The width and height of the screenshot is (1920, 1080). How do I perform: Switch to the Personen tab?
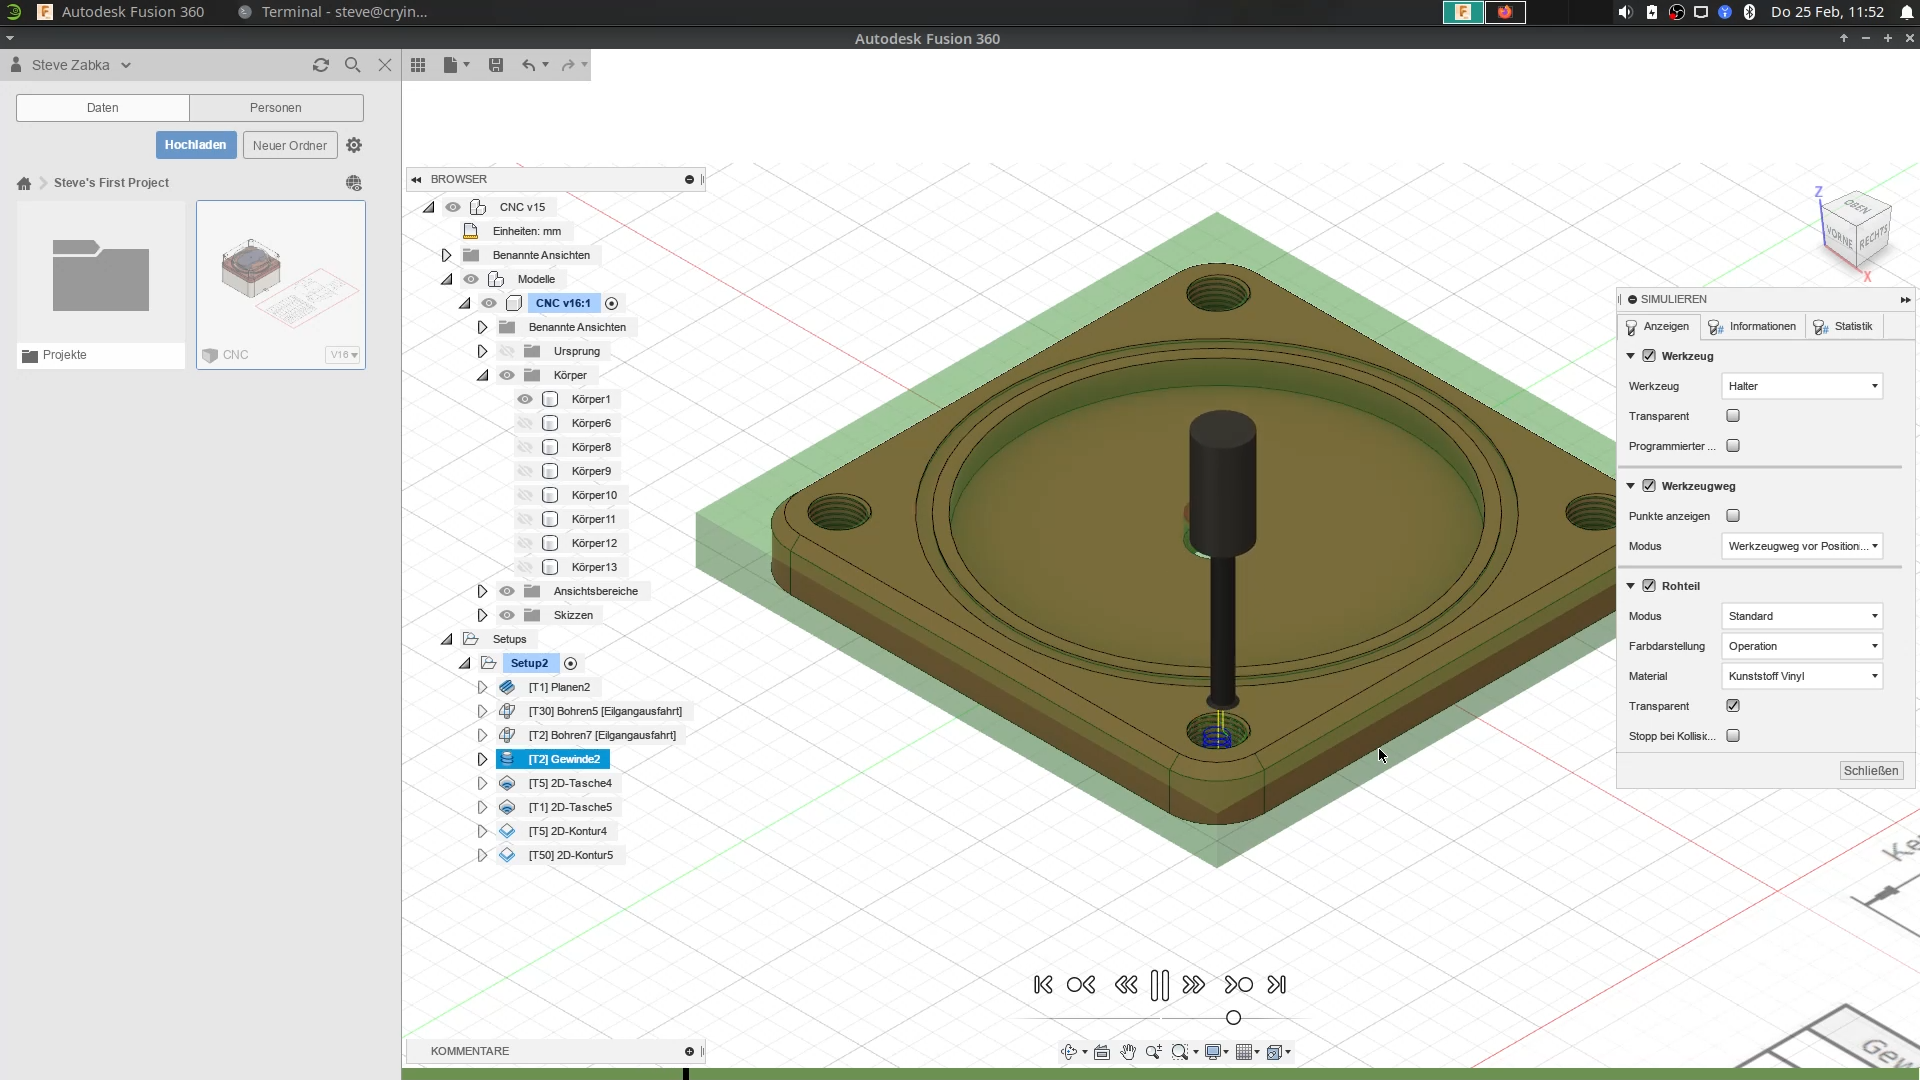(276, 107)
